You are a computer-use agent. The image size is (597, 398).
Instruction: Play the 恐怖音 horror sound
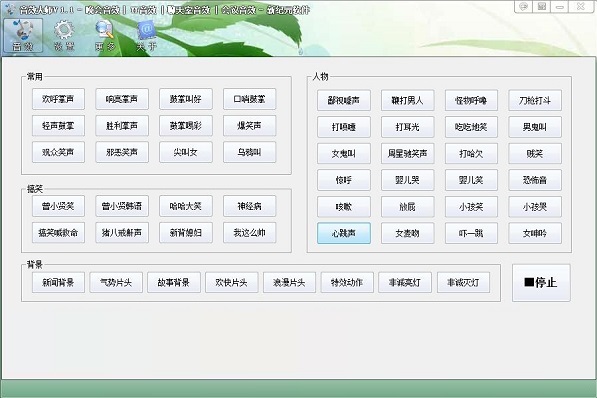(x=535, y=180)
